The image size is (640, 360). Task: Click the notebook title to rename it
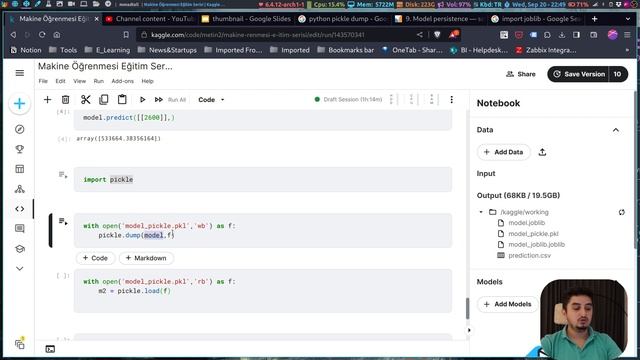(105, 66)
